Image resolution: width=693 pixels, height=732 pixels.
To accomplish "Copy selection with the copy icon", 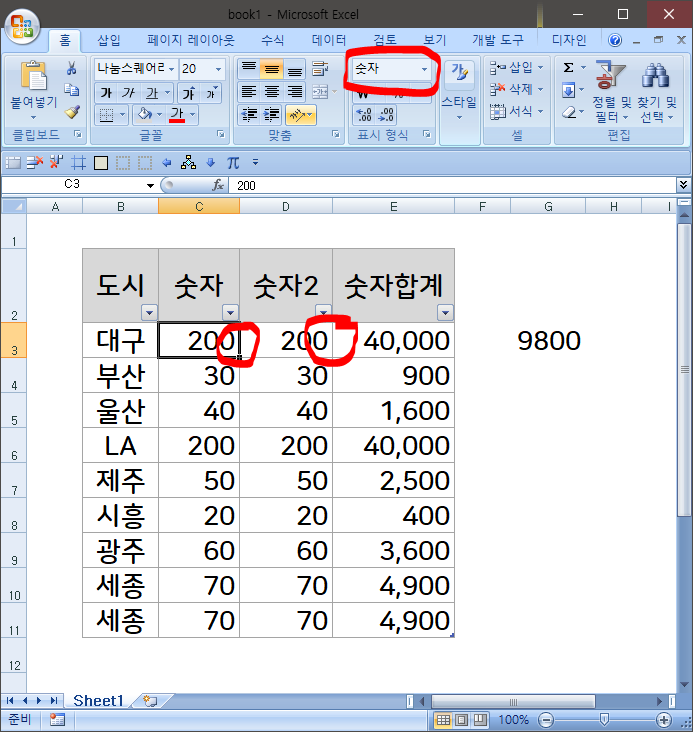I will tap(71, 90).
